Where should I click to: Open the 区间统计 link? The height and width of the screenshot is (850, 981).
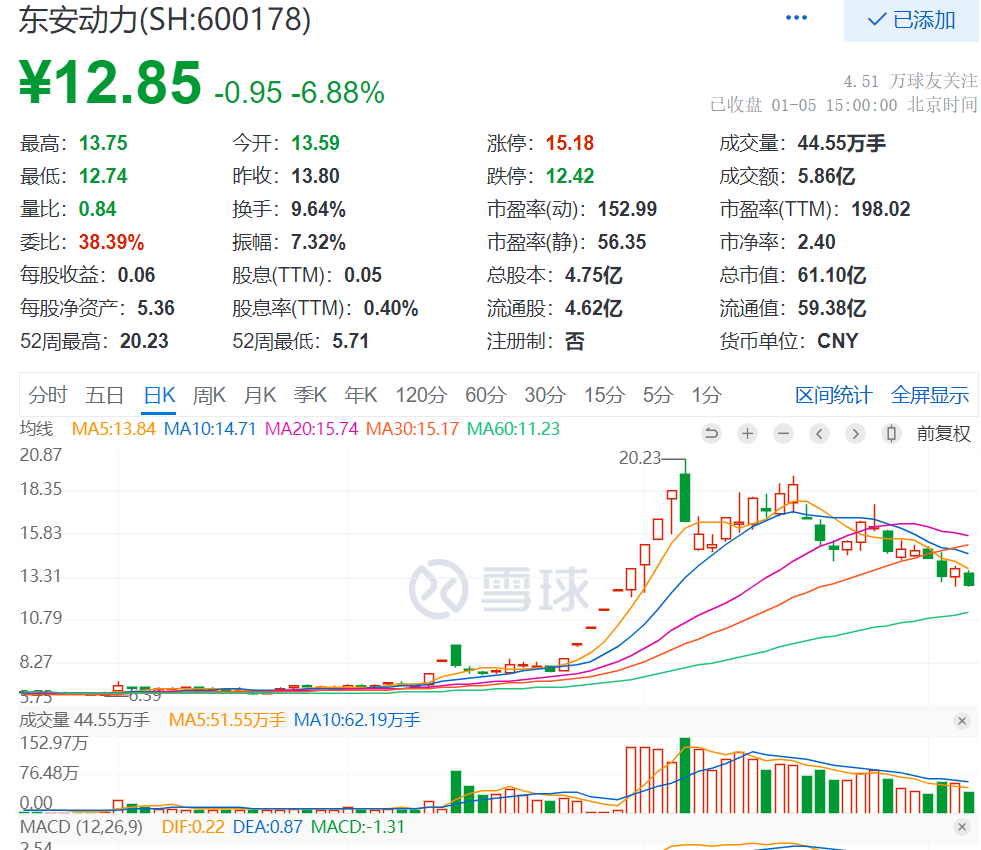[833, 395]
